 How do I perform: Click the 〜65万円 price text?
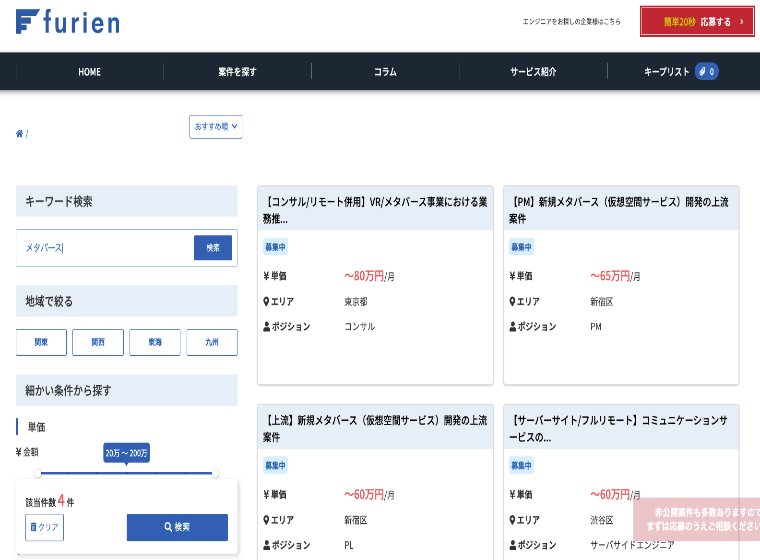[610, 276]
